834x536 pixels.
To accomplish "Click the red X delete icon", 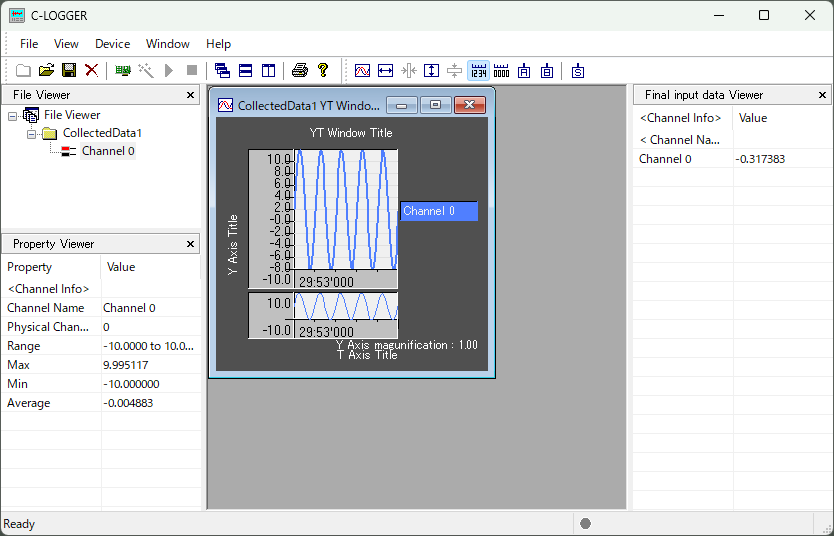I will (91, 70).
